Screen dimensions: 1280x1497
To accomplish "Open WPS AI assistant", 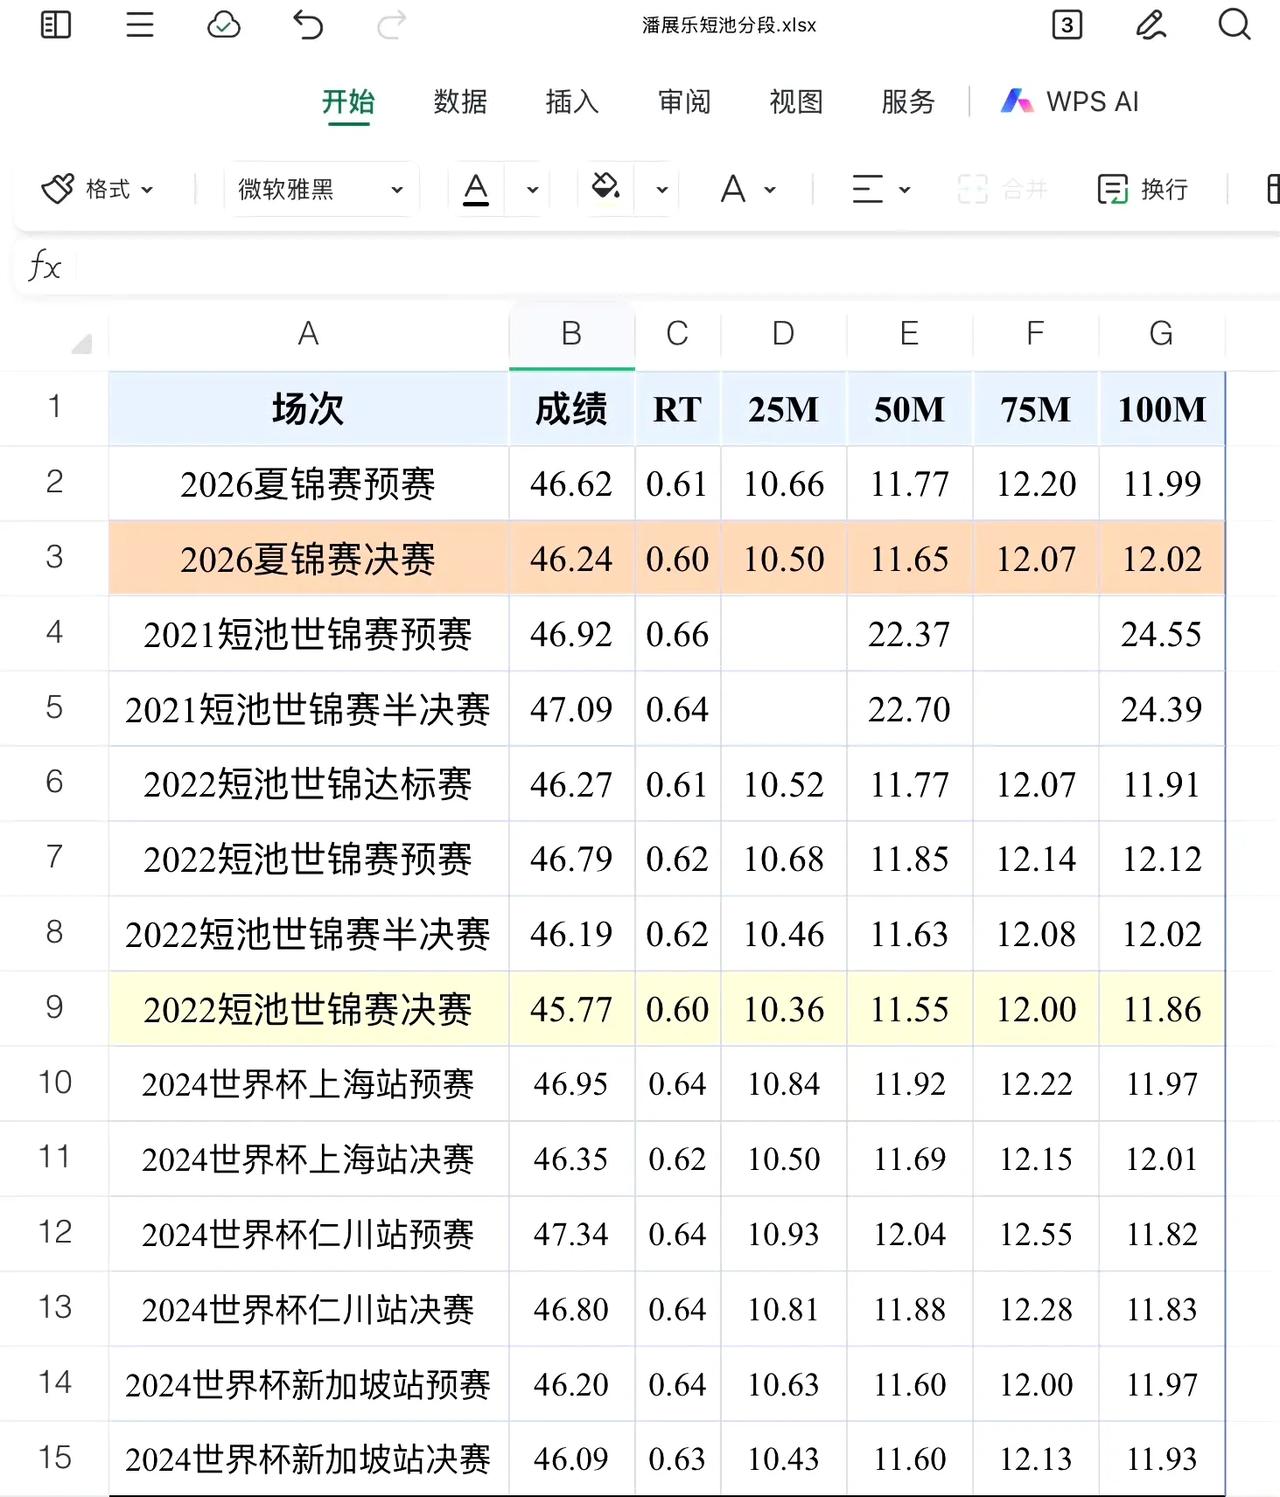I will (x=1070, y=101).
